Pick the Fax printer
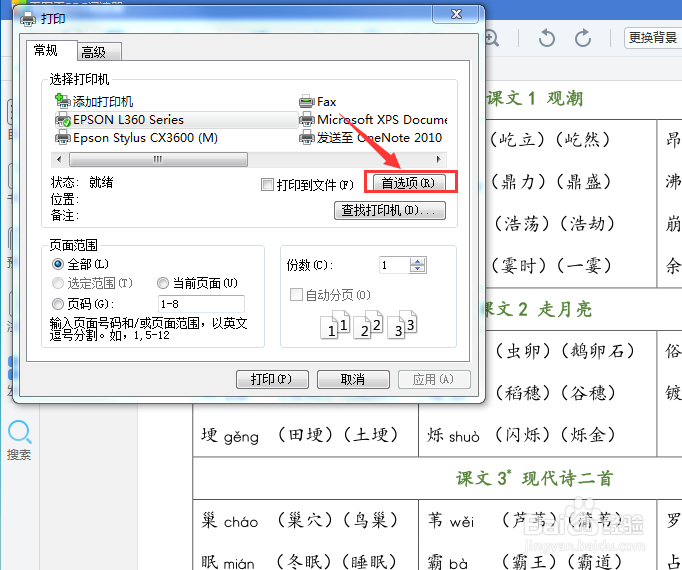Image resolution: width=682 pixels, height=570 pixels. (x=318, y=102)
